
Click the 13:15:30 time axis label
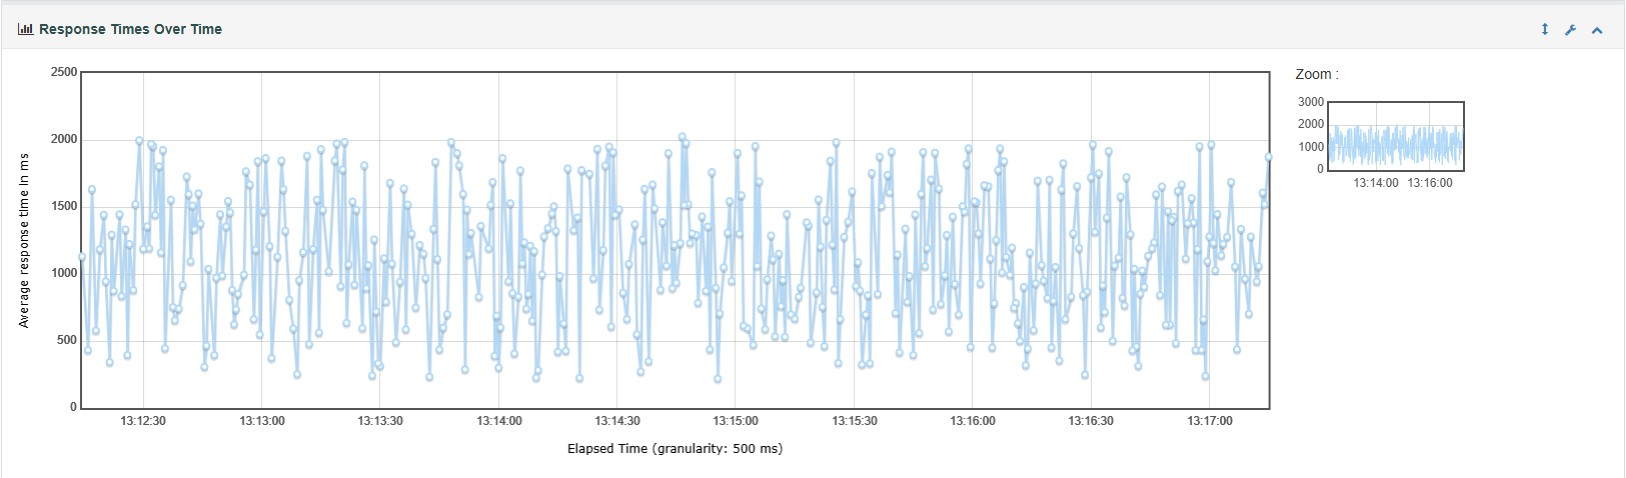coord(854,421)
